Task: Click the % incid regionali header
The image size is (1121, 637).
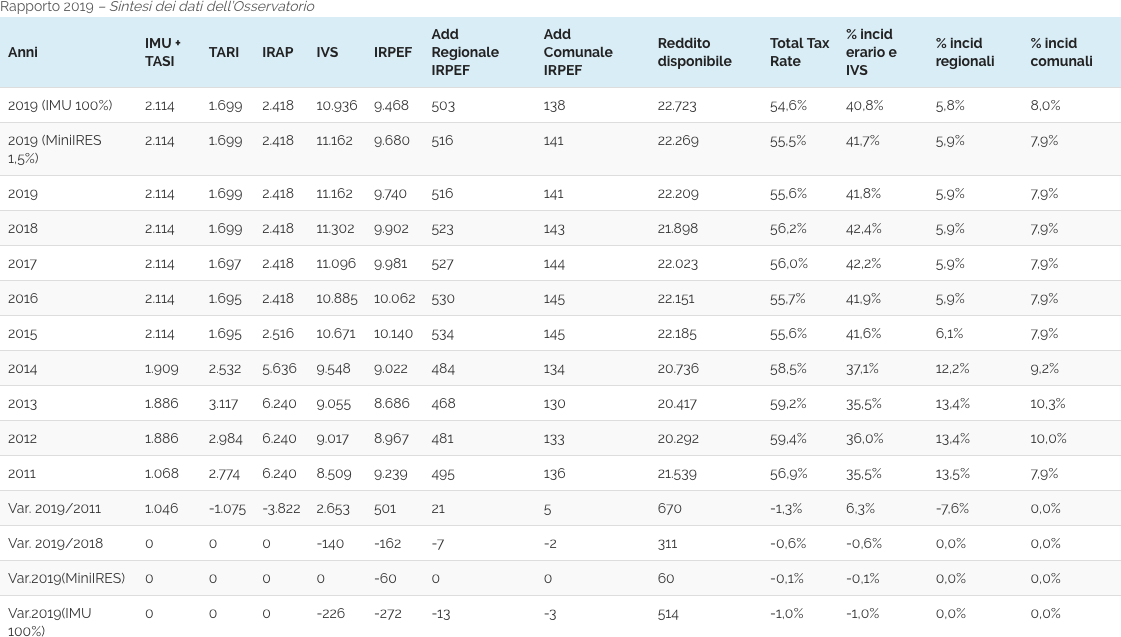Action: pyautogui.click(x=964, y=52)
